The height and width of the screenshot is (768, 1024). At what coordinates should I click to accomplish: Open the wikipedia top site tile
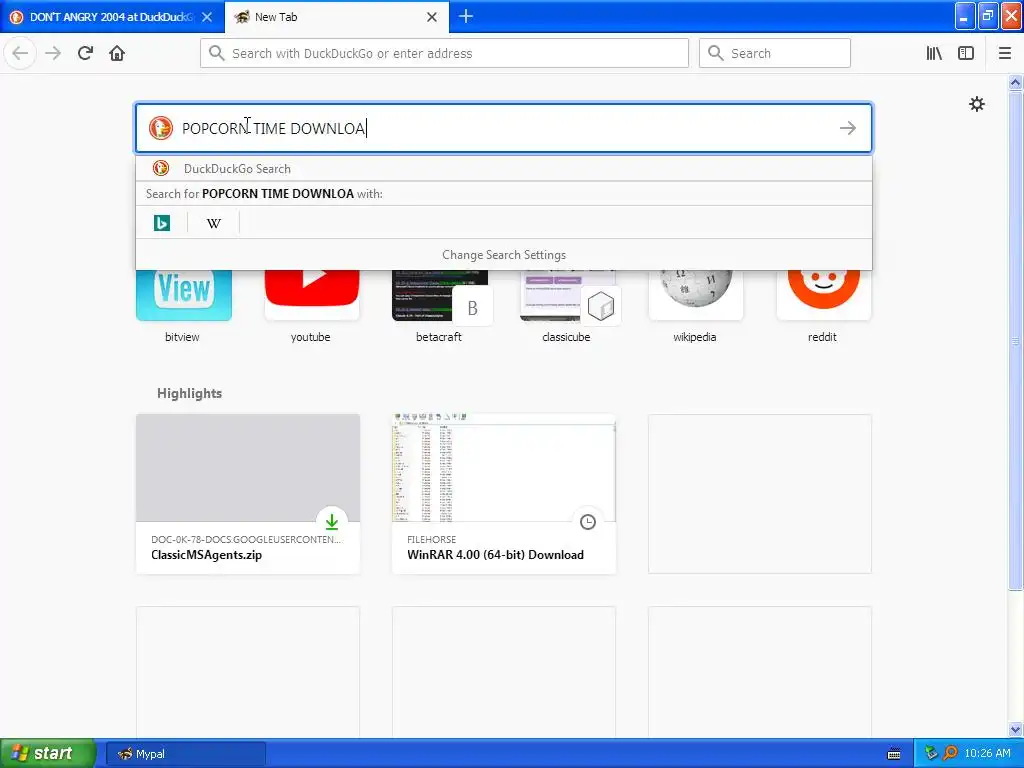[x=696, y=296]
